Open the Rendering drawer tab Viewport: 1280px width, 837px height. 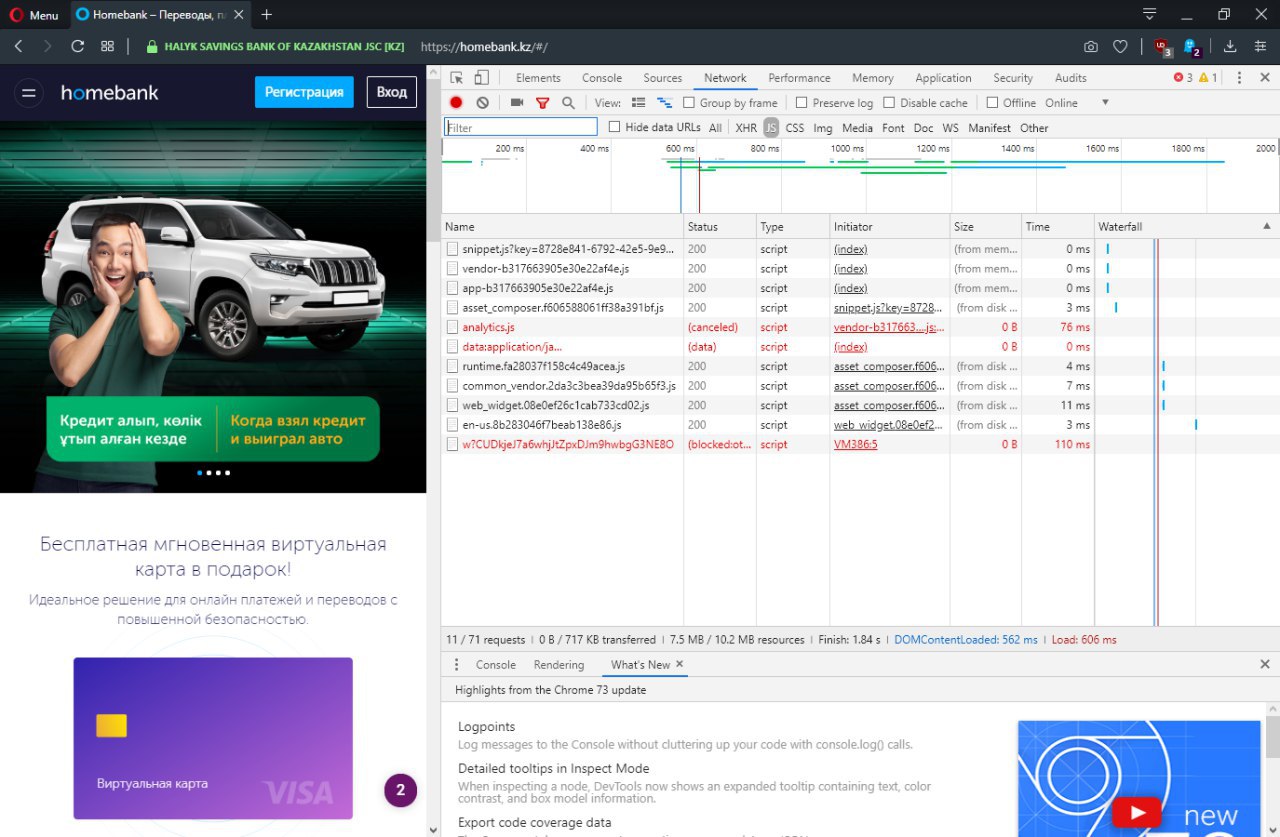[559, 665]
